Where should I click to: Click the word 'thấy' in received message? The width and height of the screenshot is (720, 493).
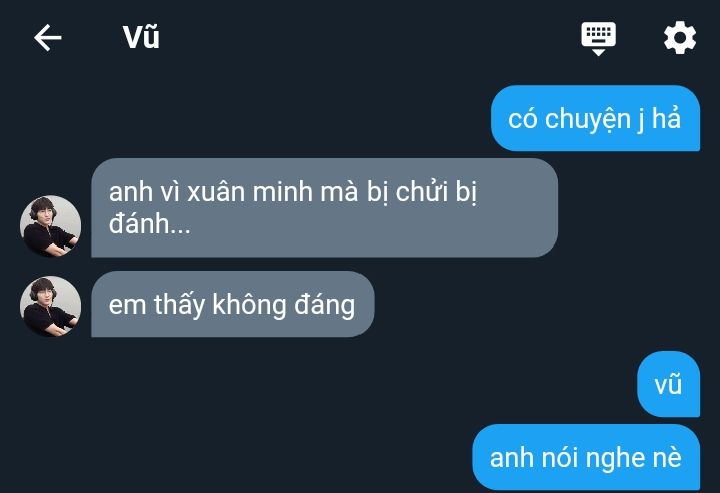(x=179, y=305)
